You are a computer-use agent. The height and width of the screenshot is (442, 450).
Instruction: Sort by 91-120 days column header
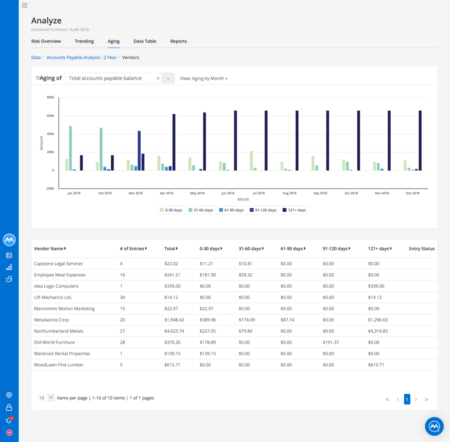pos(336,249)
